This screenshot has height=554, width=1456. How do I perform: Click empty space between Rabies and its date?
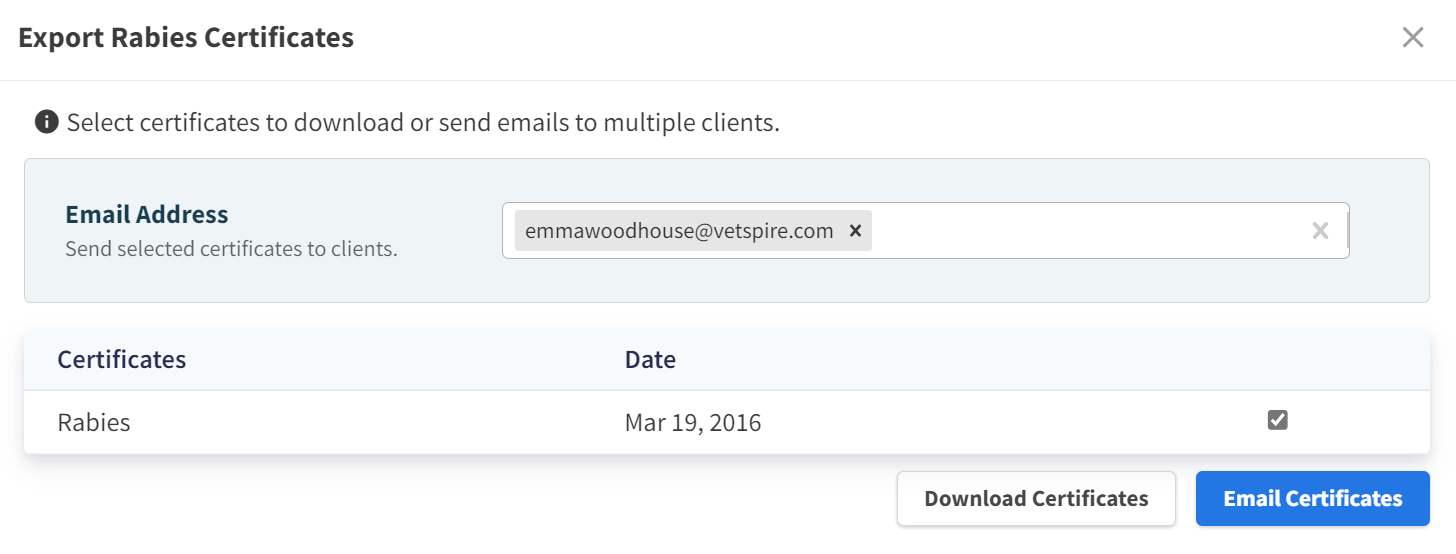[x=380, y=422]
